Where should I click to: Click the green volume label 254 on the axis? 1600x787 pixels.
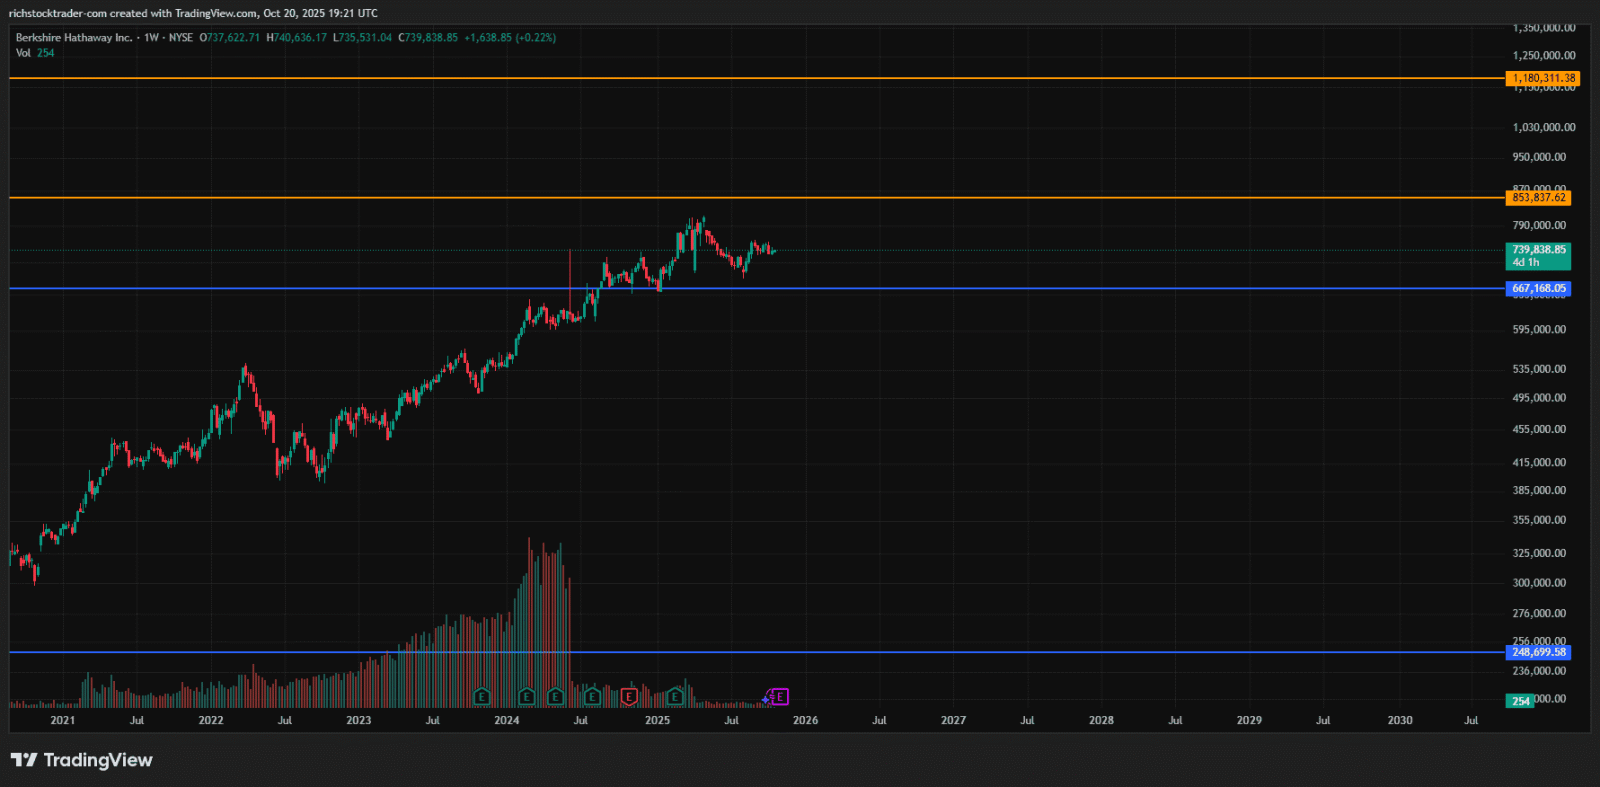[x=1520, y=701]
